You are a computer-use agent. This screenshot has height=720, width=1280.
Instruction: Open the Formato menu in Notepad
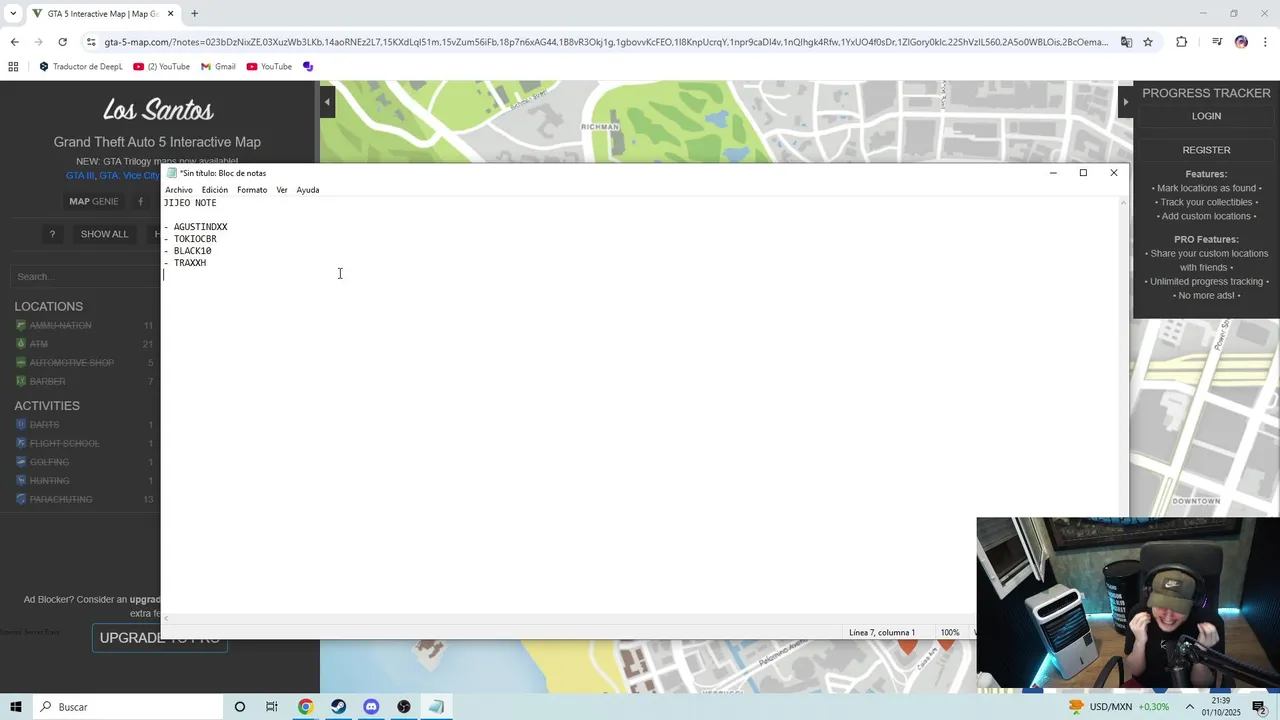pyautogui.click(x=252, y=190)
